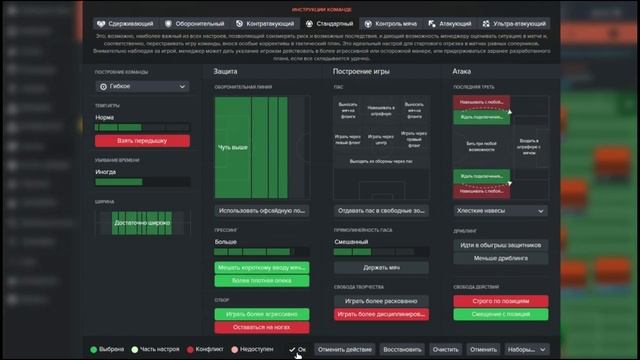Toggle Смещение с позиций
This screenshot has width=640, height=360.
click(501, 314)
